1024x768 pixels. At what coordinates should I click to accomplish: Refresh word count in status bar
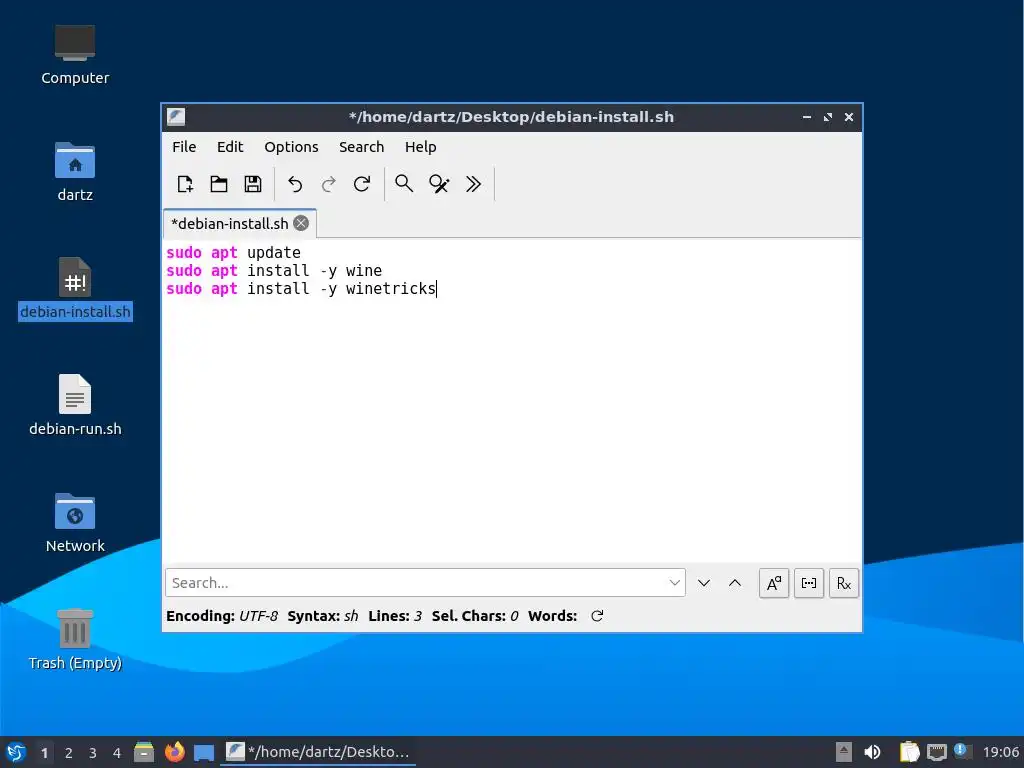pyautogui.click(x=597, y=616)
